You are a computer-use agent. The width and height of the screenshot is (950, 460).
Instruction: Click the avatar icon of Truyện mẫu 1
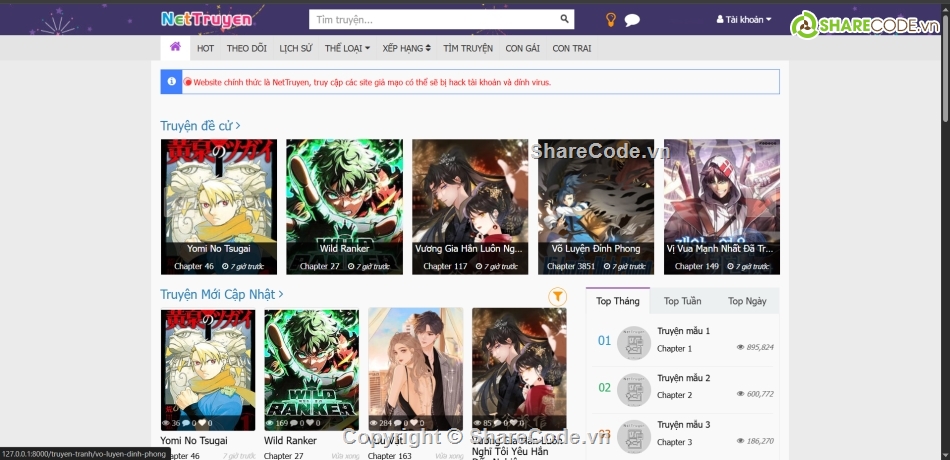pos(634,343)
